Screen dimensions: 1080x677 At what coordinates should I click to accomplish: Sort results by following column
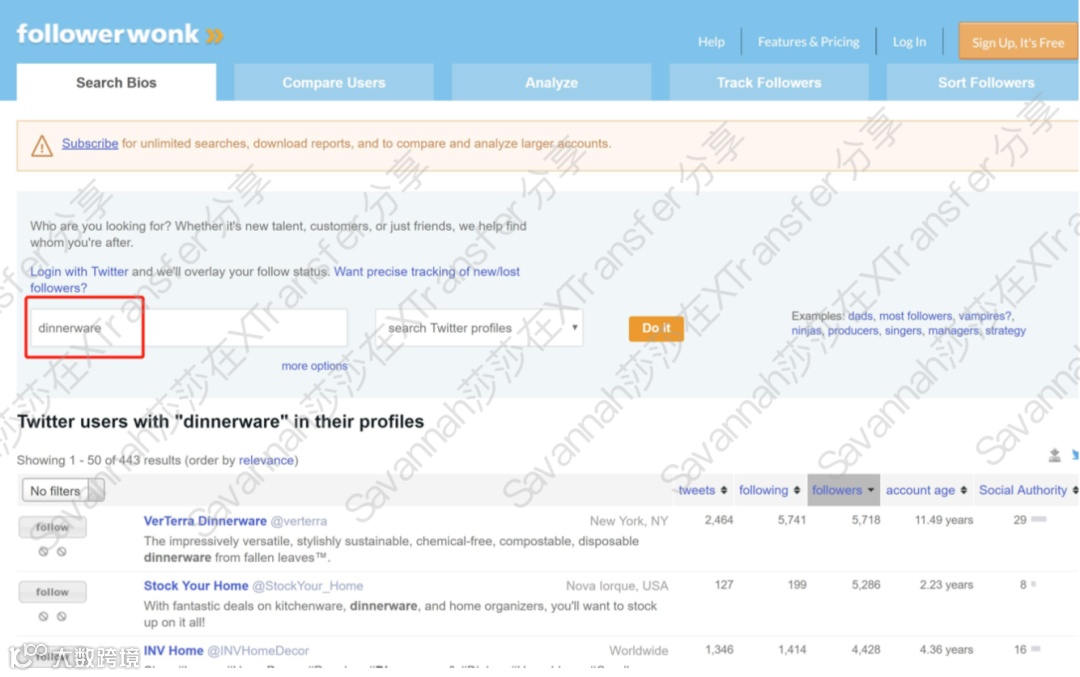click(769, 490)
